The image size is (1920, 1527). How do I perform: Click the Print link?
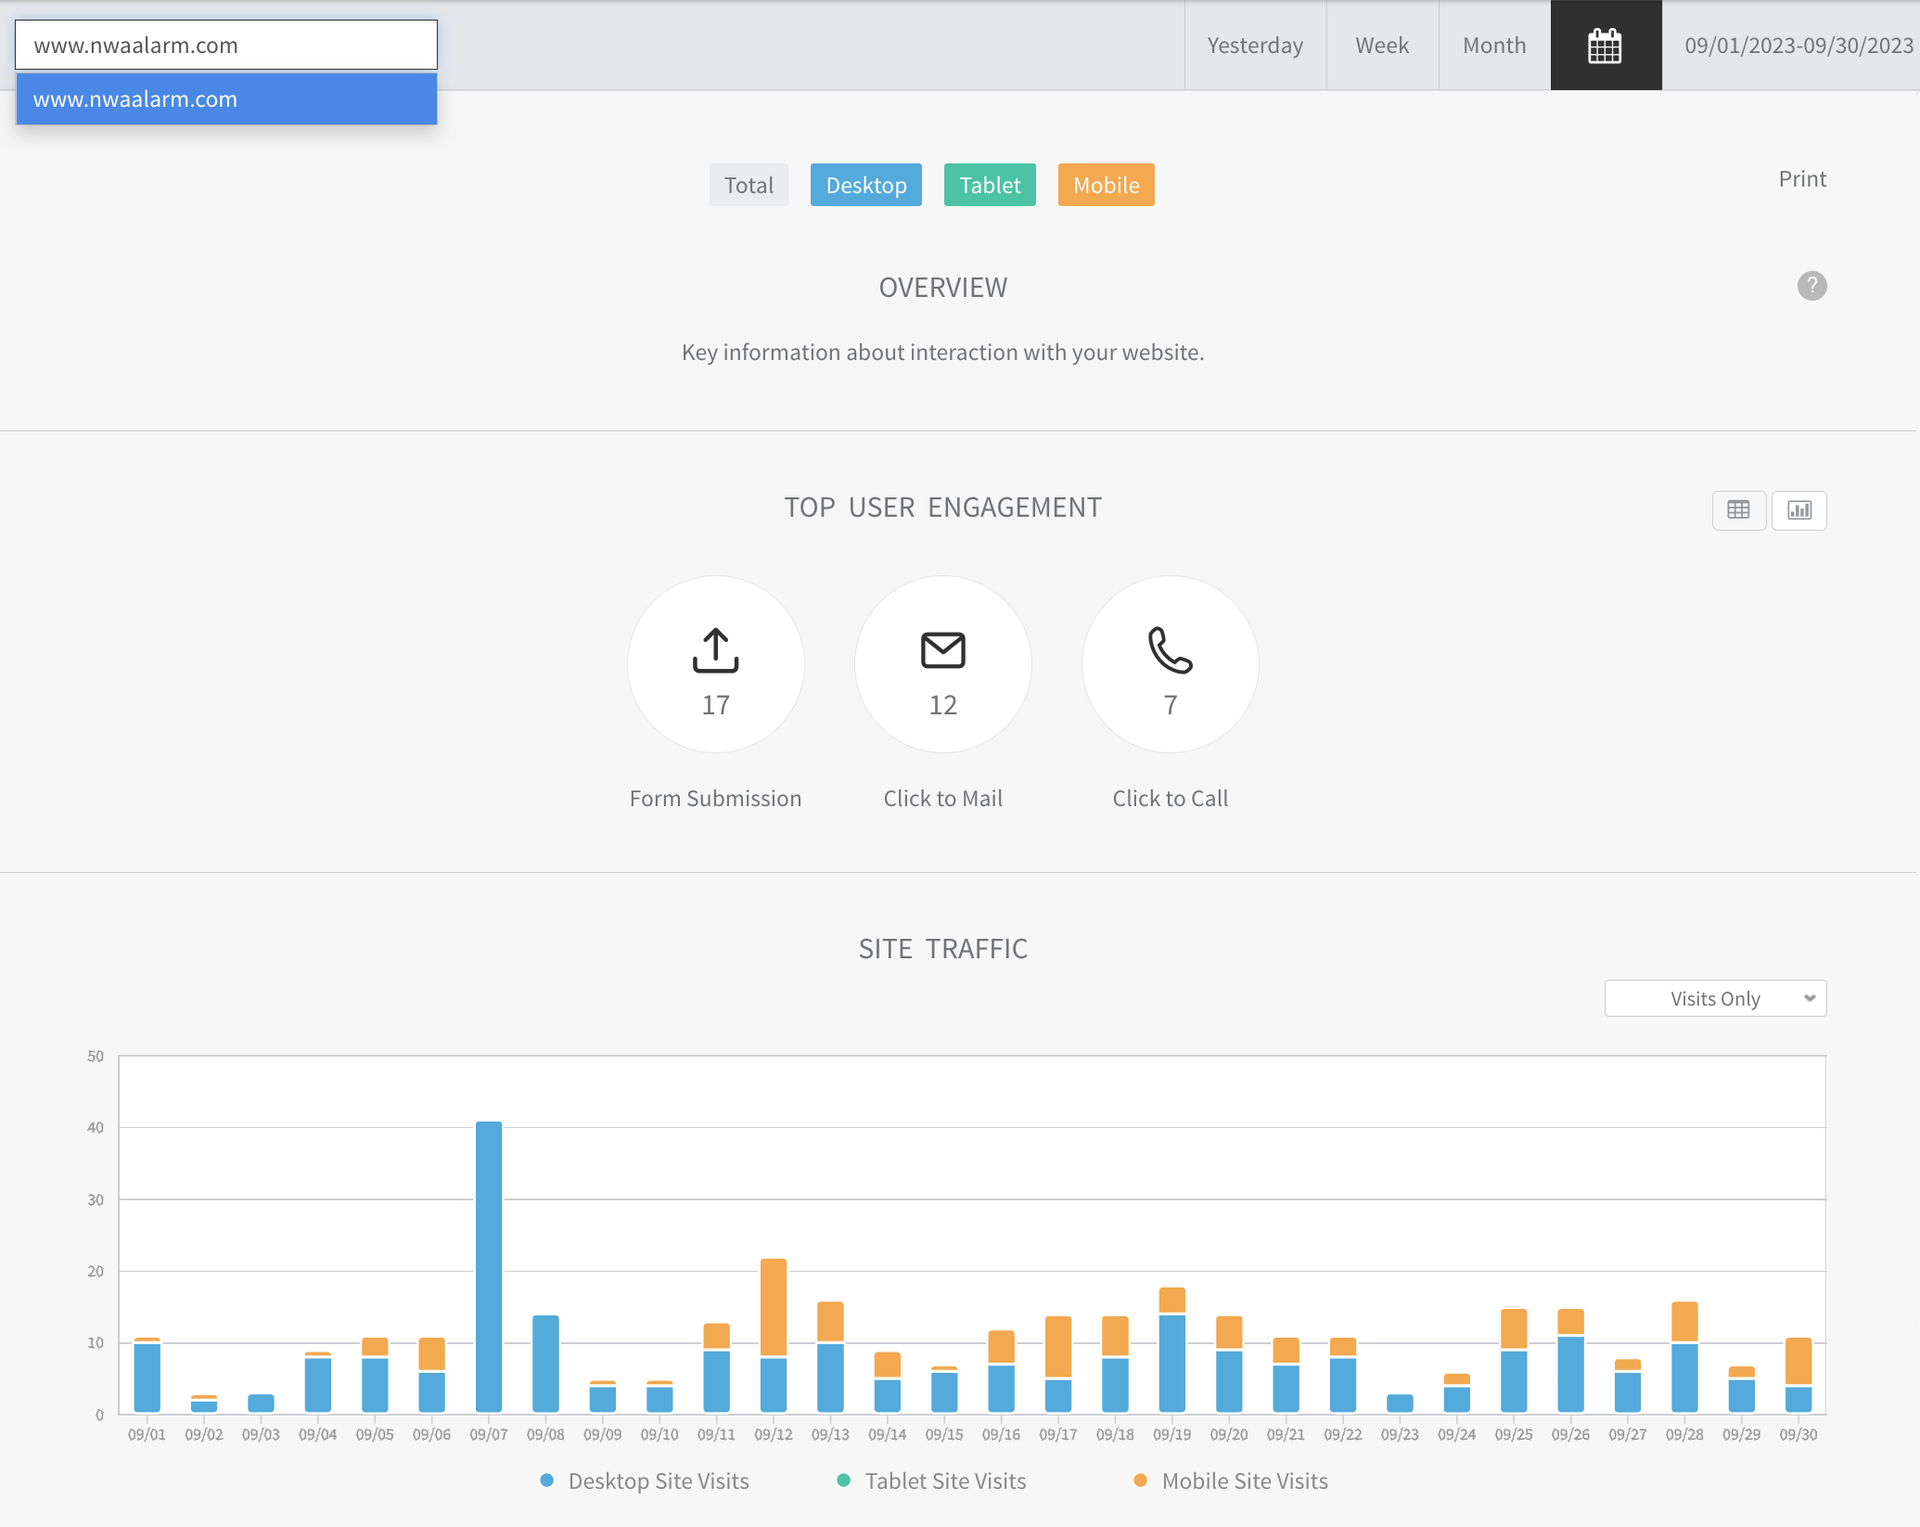(x=1801, y=179)
